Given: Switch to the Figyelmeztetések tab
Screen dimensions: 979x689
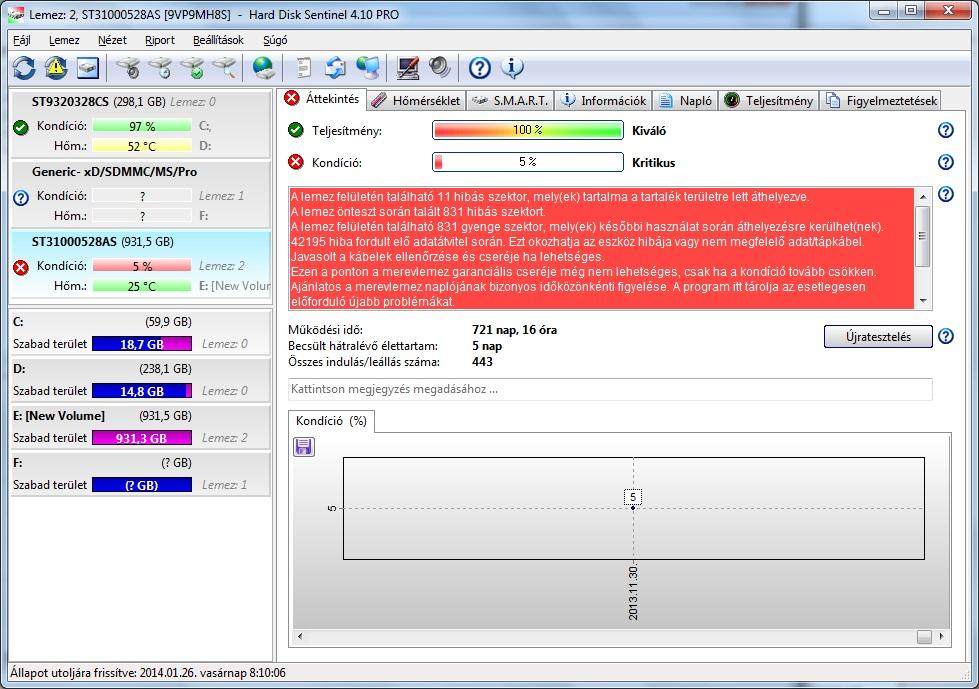Looking at the screenshot, I should [x=882, y=100].
